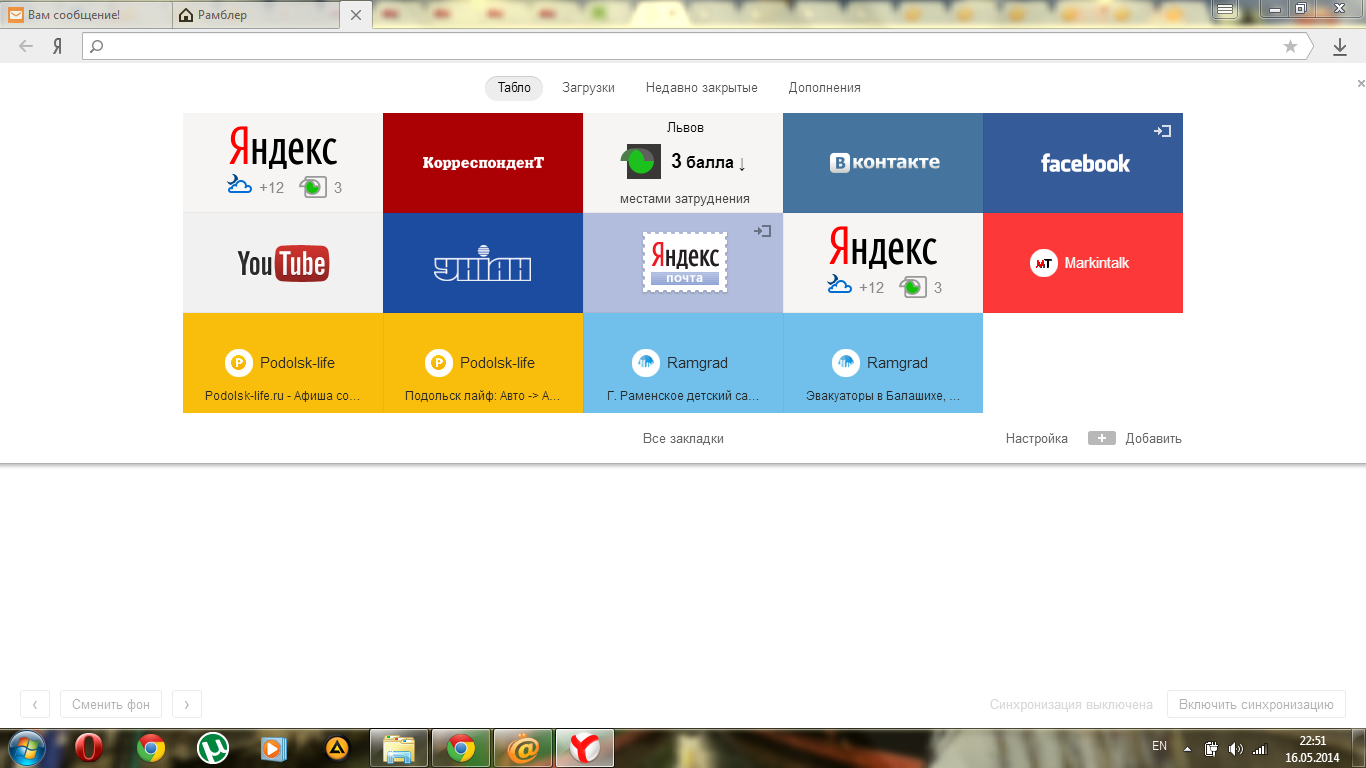
Task: Open Podolsk-life Афиша tile
Action: [283, 363]
